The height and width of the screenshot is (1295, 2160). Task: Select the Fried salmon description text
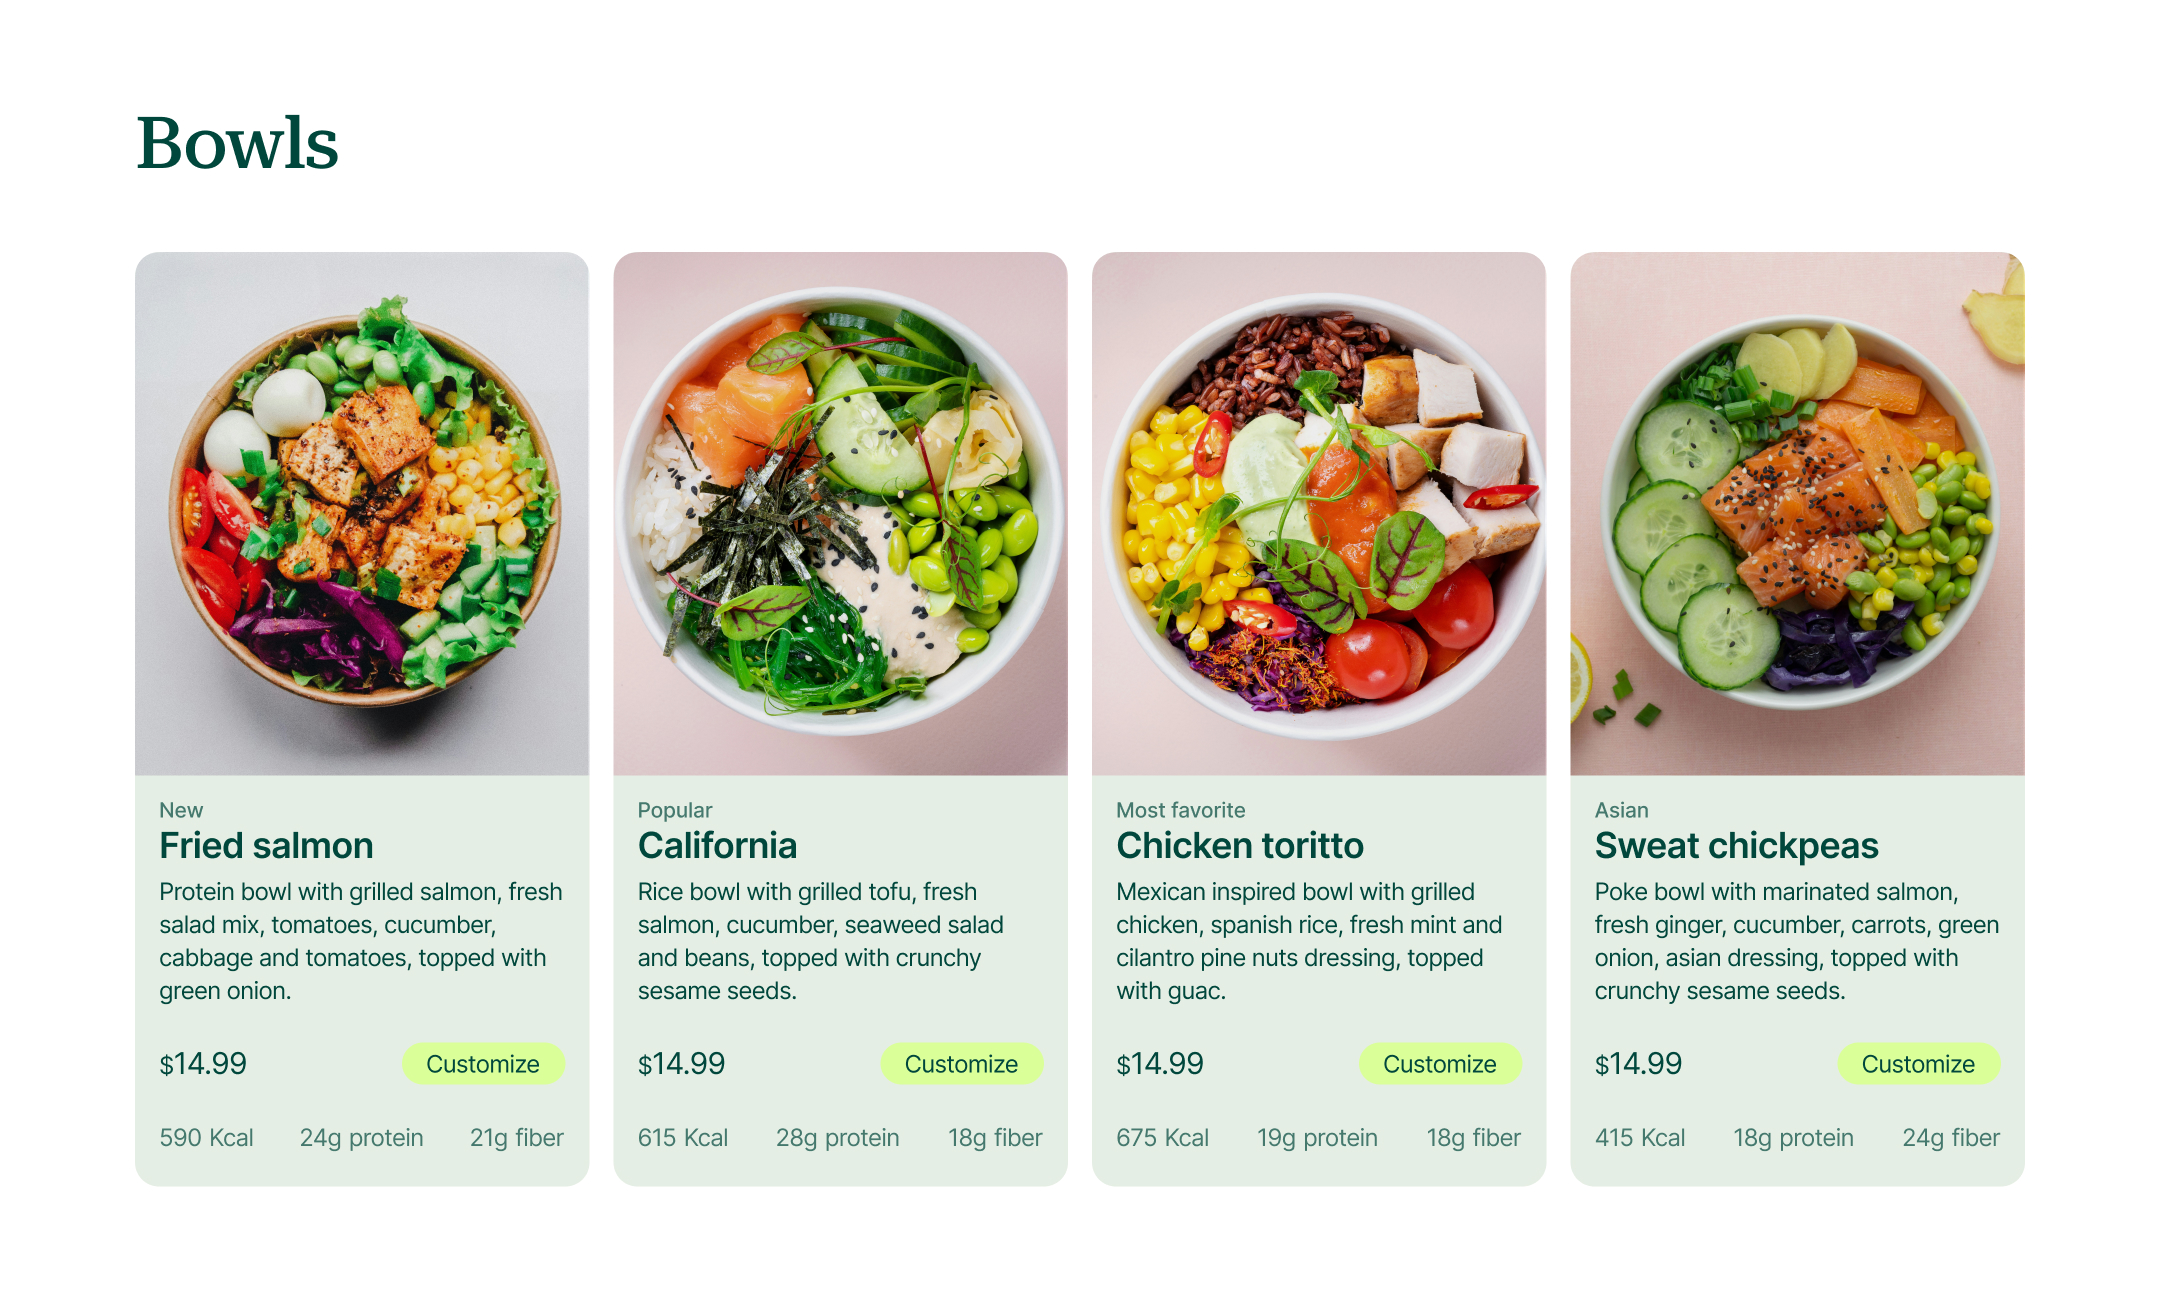tap(361, 941)
